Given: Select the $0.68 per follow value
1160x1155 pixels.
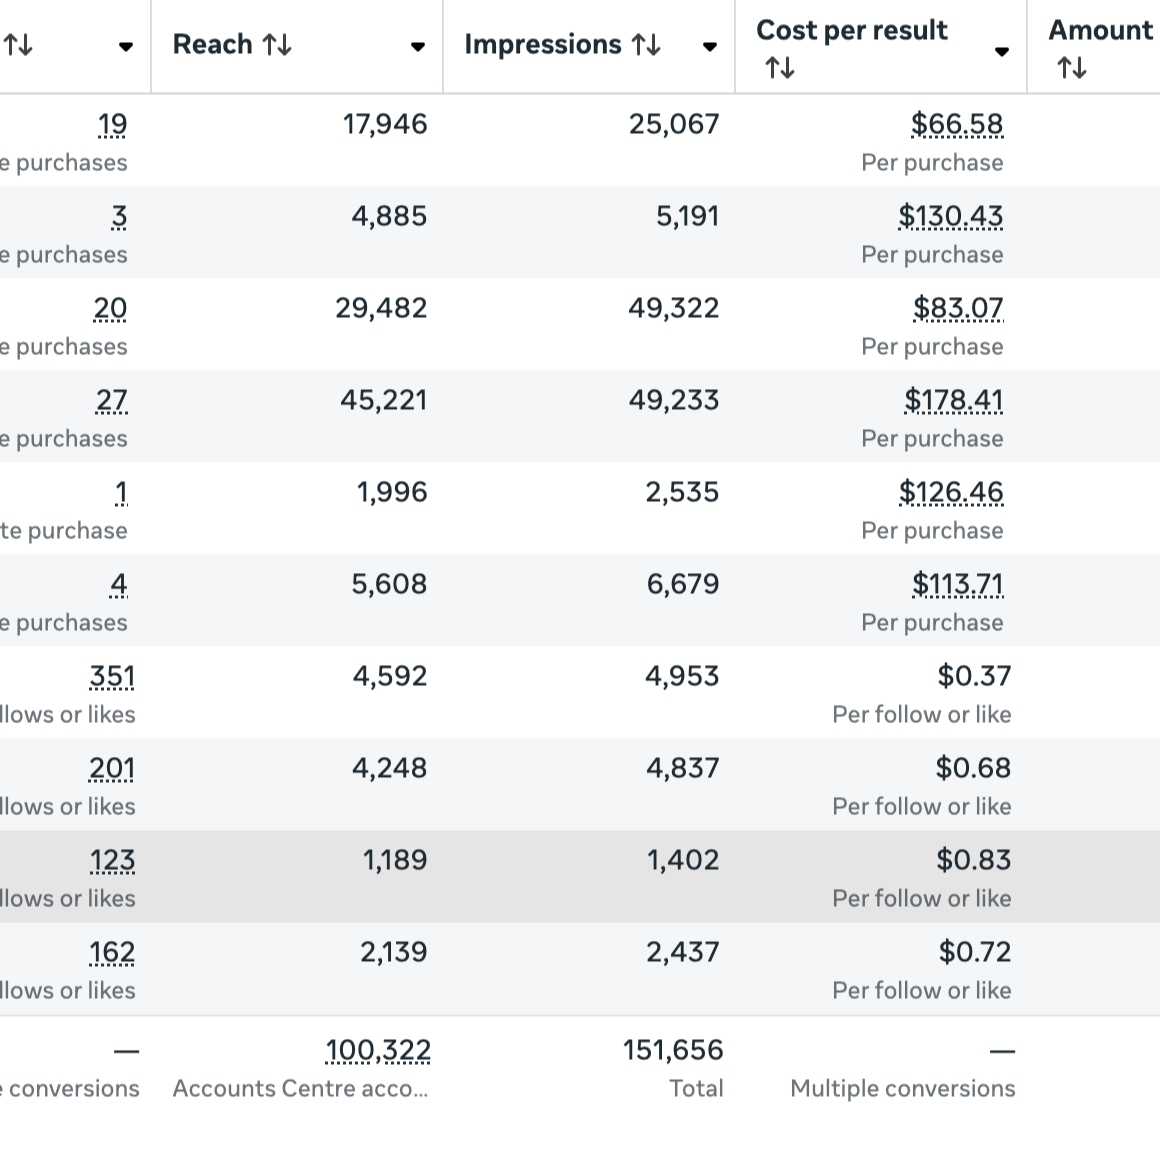Looking at the screenshot, I should point(973,768).
